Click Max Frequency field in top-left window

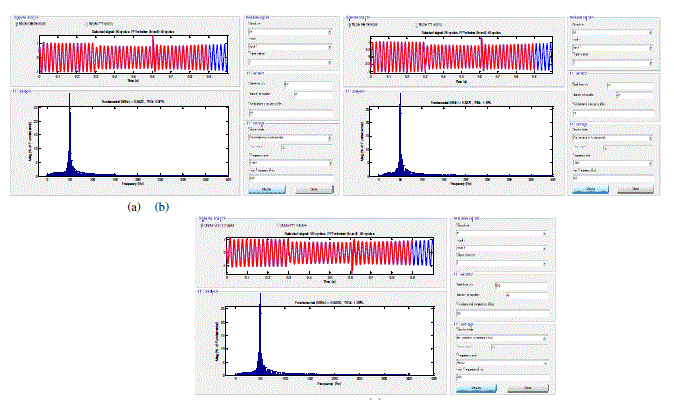click(x=290, y=178)
